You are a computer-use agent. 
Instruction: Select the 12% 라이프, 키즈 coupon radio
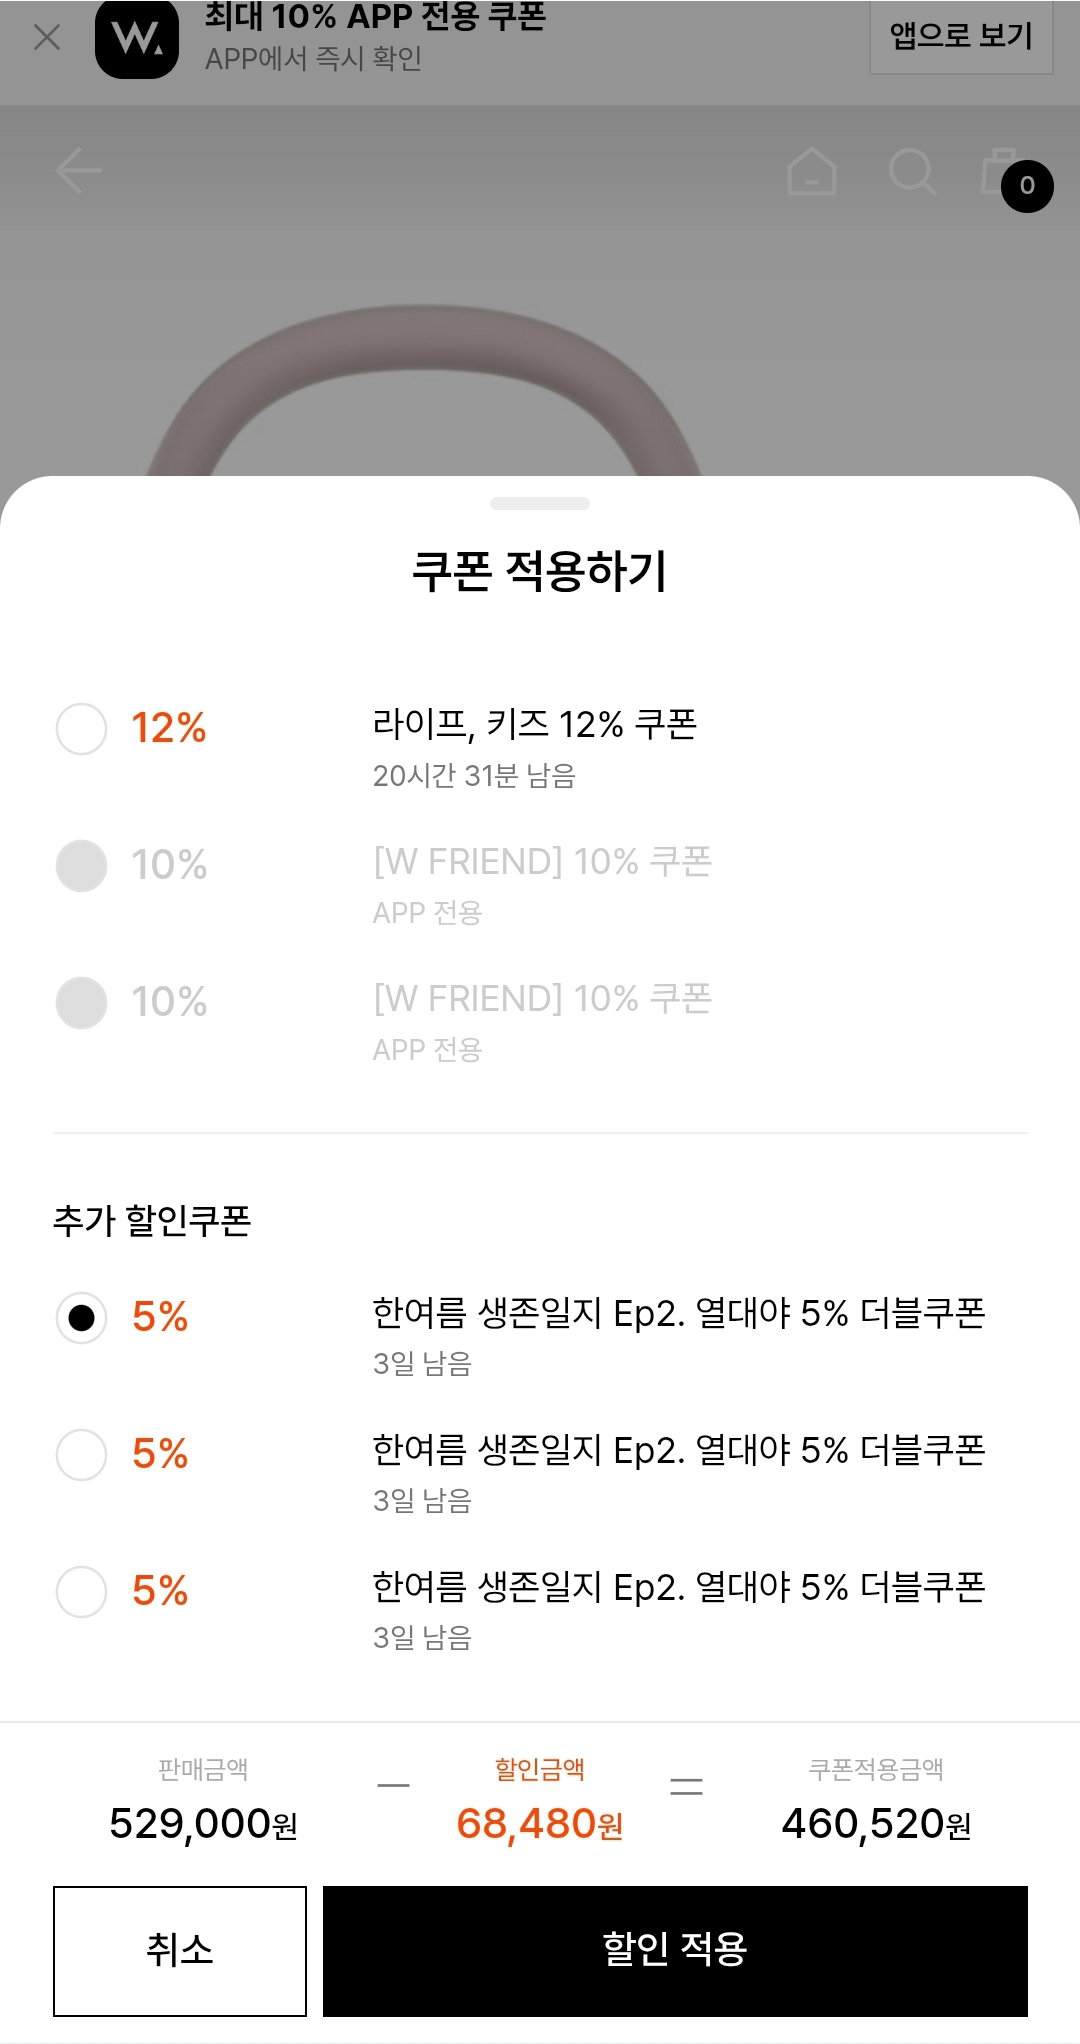(x=81, y=728)
